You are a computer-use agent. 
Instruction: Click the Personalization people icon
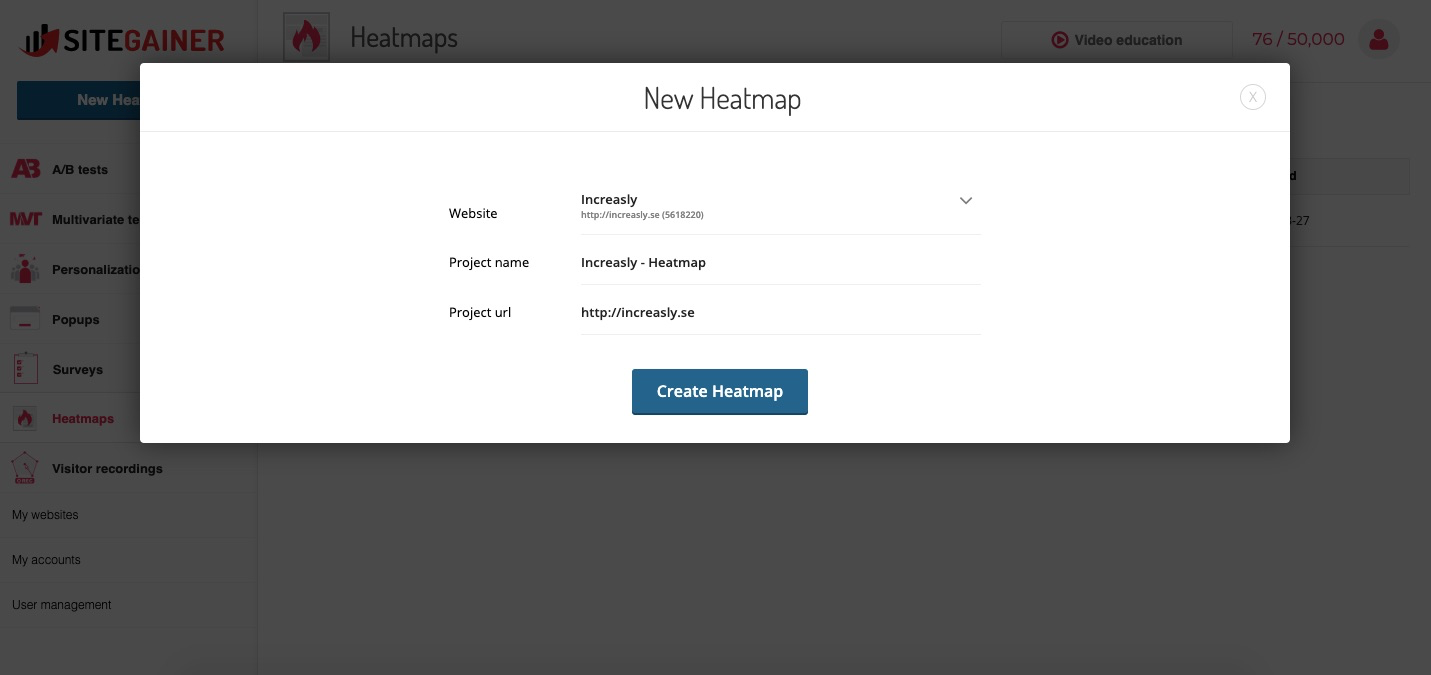[25, 269]
